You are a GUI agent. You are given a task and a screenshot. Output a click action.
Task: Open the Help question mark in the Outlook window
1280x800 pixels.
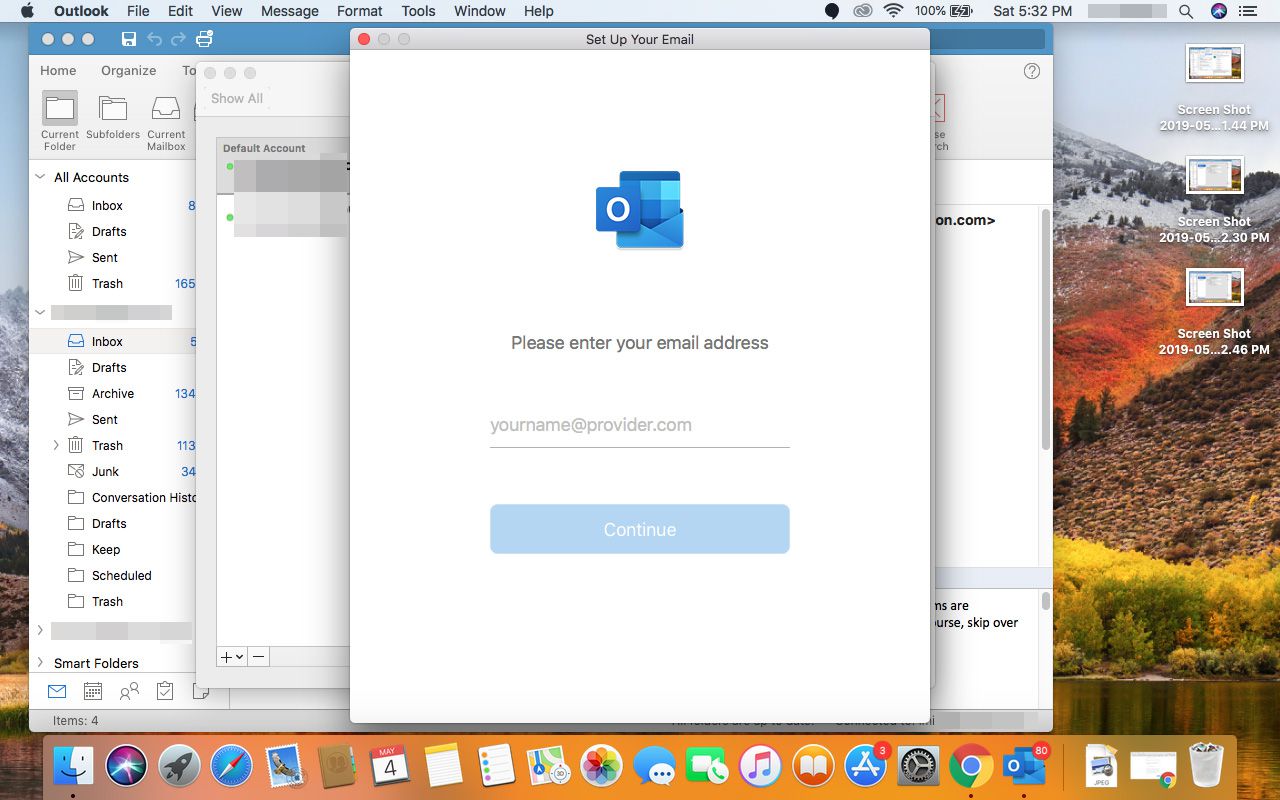[x=1032, y=71]
